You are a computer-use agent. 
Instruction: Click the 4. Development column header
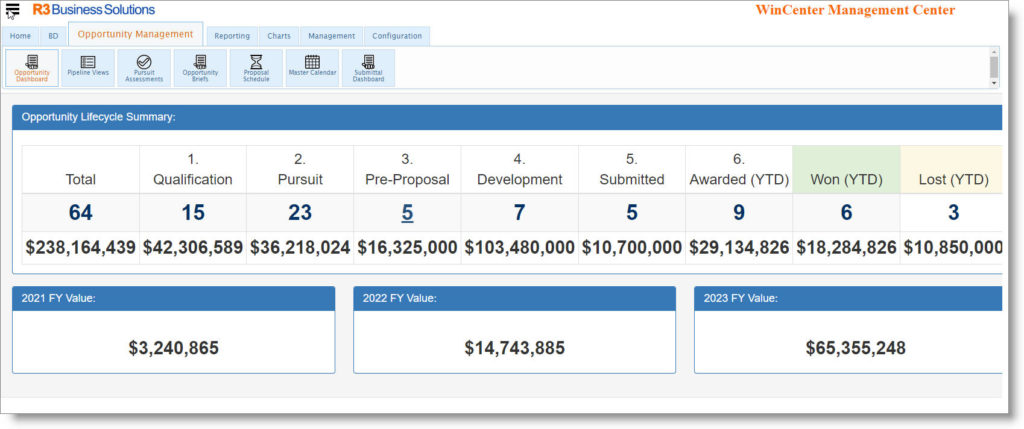(520, 170)
